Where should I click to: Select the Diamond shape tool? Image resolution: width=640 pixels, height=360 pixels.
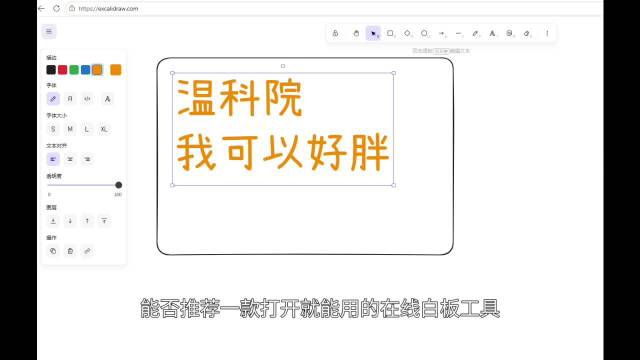click(x=407, y=33)
